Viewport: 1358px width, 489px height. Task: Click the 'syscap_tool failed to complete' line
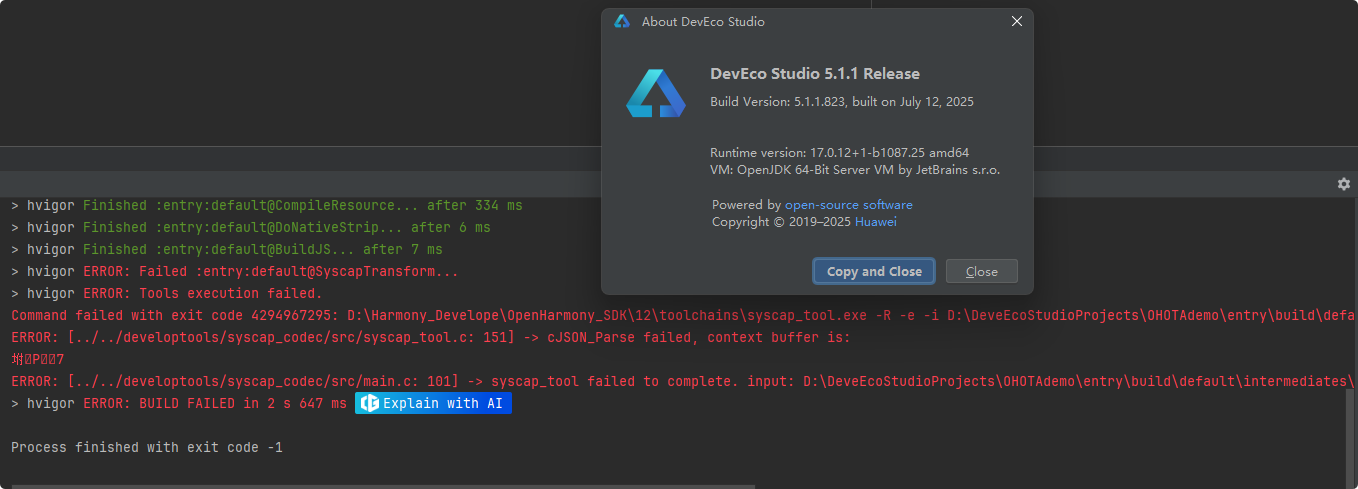tap(684, 381)
